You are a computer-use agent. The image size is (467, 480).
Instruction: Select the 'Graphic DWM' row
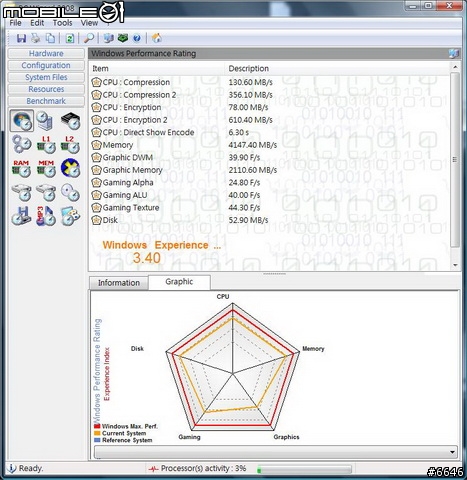coord(270,157)
